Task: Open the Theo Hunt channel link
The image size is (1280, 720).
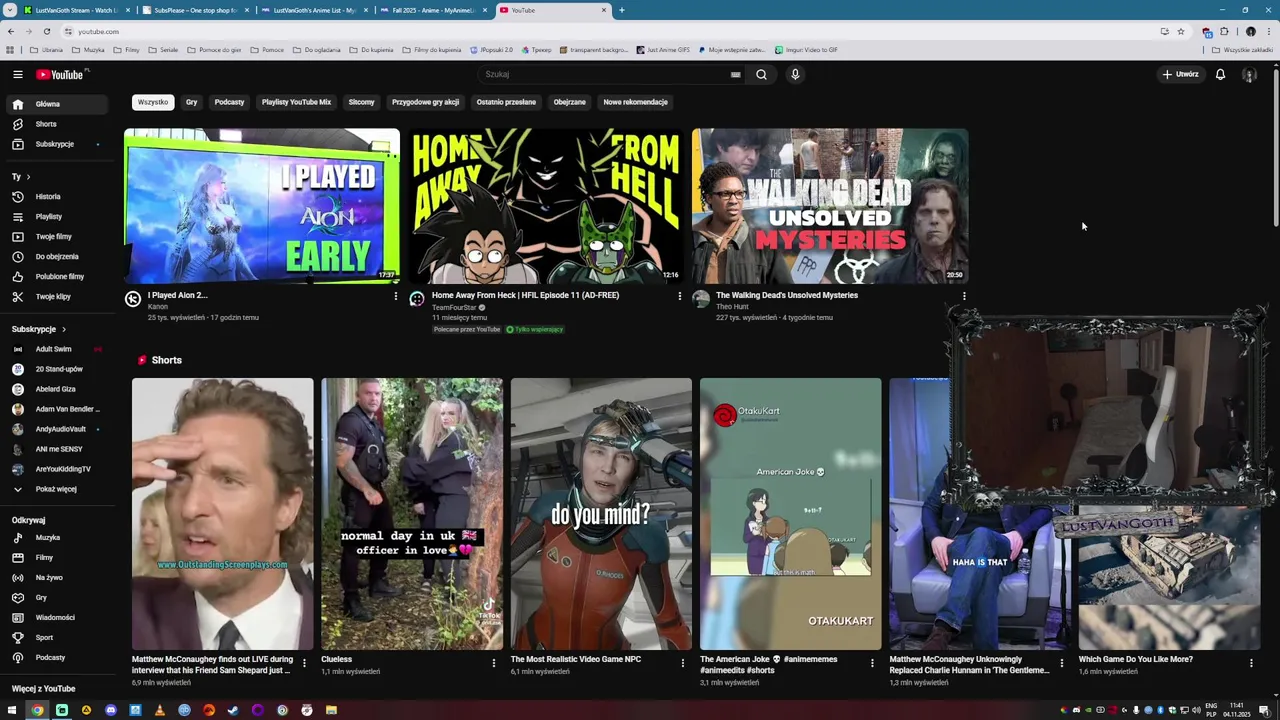Action: pos(732,307)
